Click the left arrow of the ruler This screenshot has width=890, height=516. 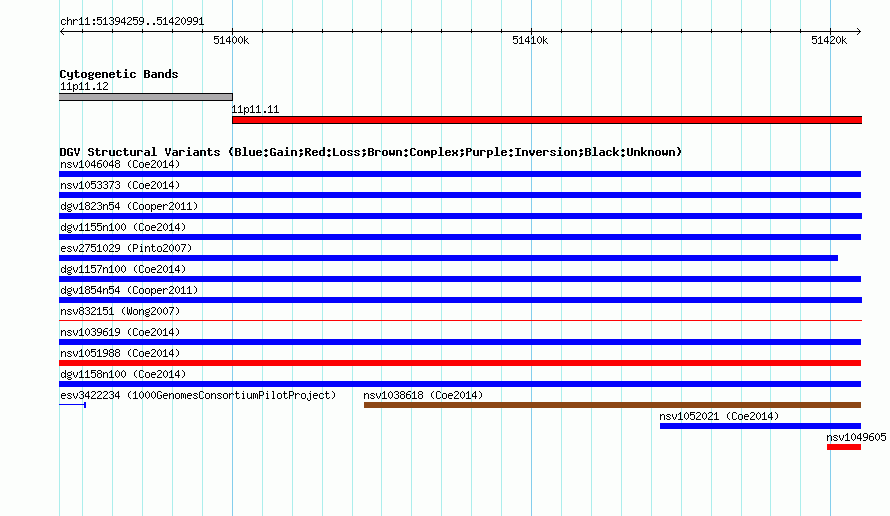tap(62, 31)
